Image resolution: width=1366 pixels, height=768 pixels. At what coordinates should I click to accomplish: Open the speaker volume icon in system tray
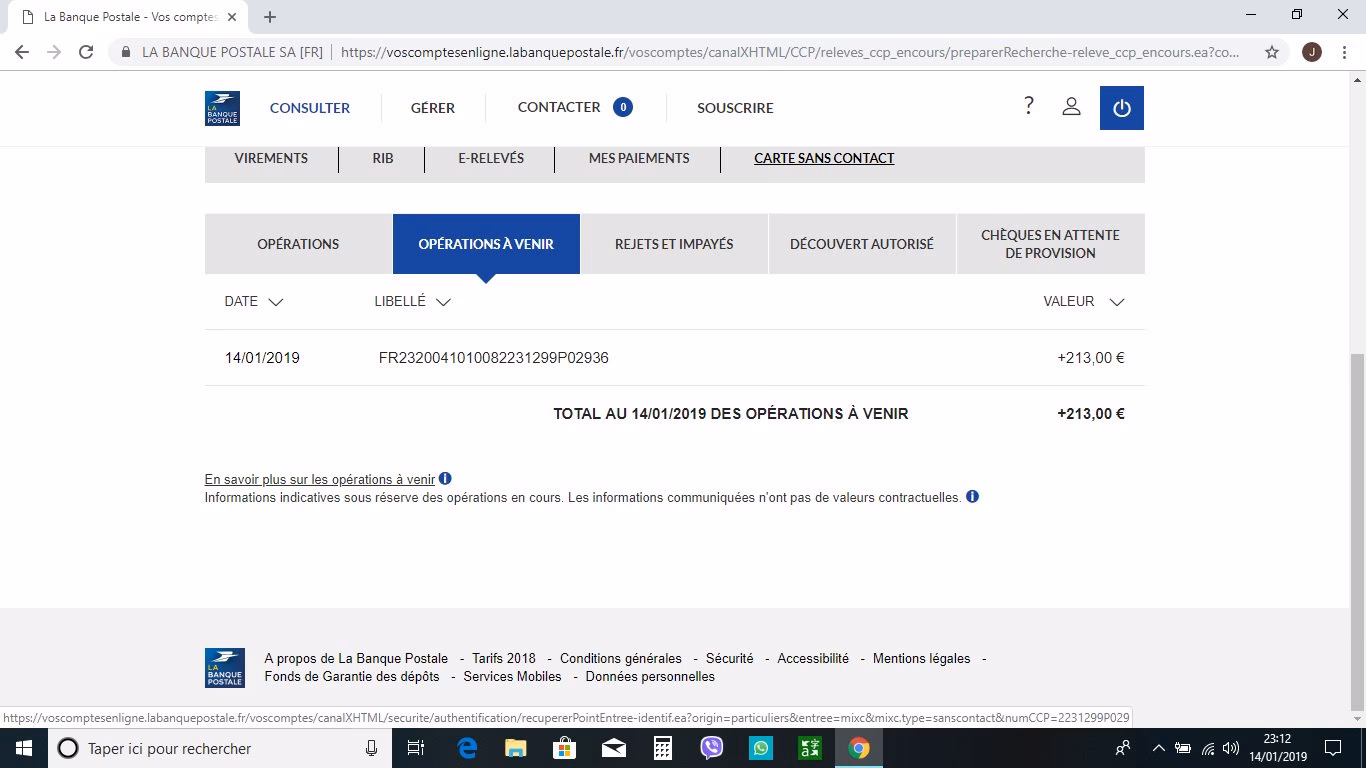tap(1229, 748)
